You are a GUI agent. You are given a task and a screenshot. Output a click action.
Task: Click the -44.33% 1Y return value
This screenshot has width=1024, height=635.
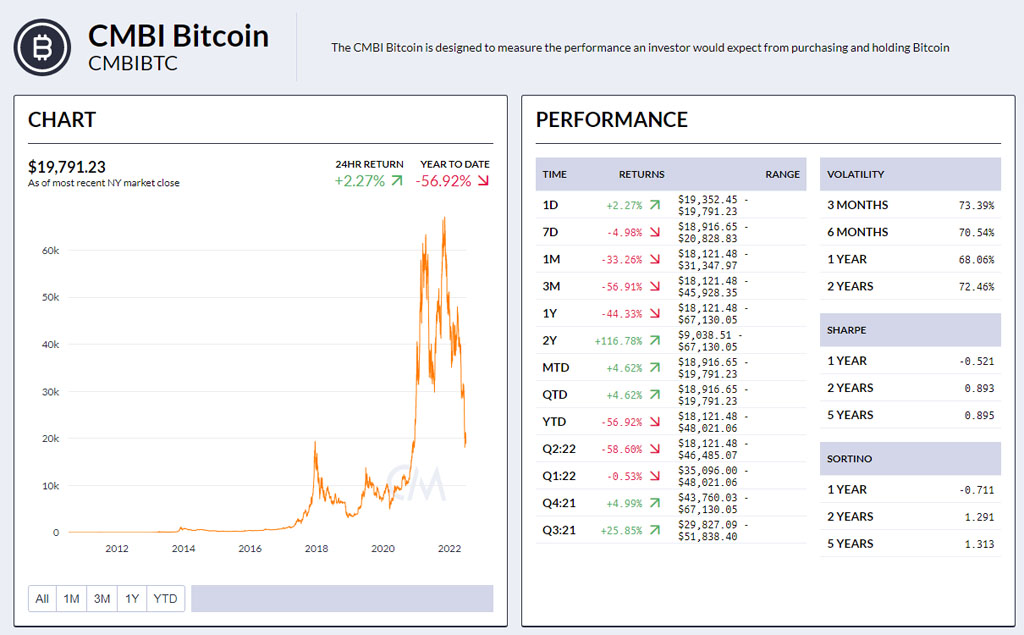coord(621,314)
